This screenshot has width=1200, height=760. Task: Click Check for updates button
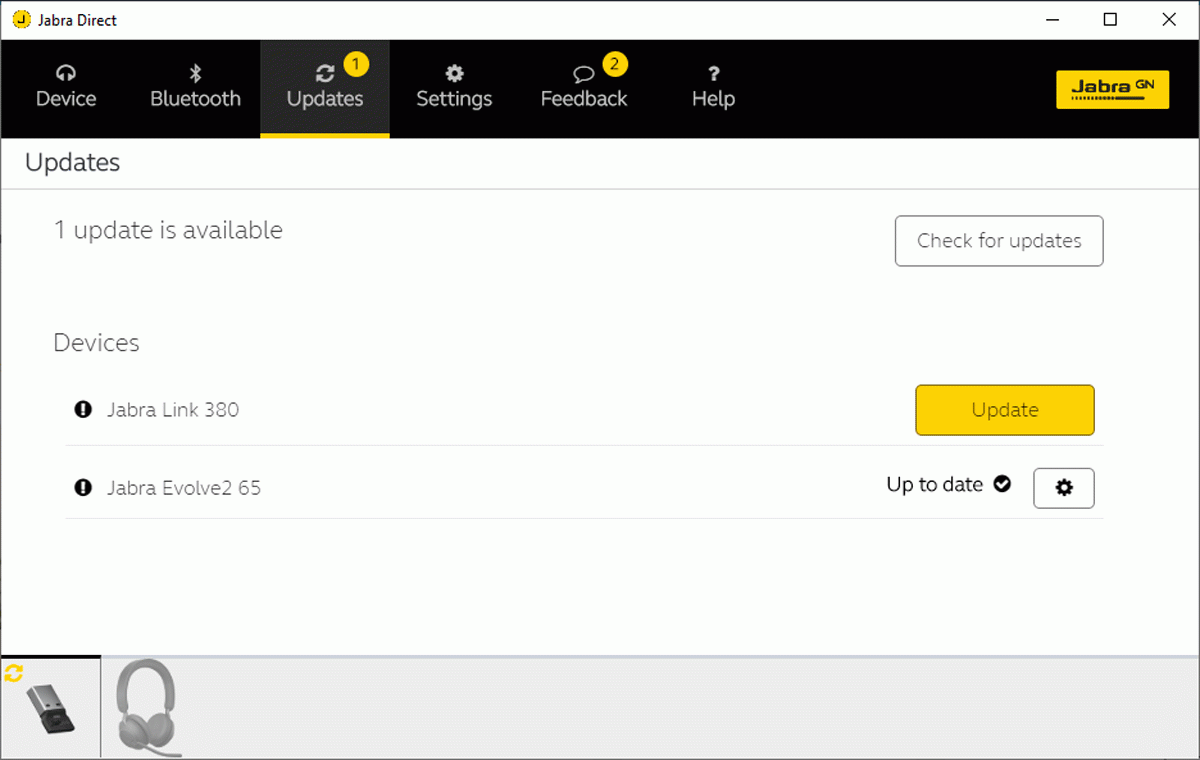click(999, 241)
